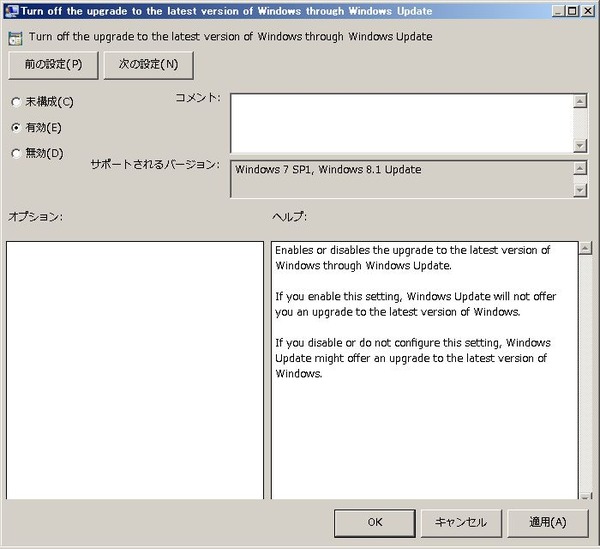
Task: Click the オプション label
Action: (x=35, y=217)
